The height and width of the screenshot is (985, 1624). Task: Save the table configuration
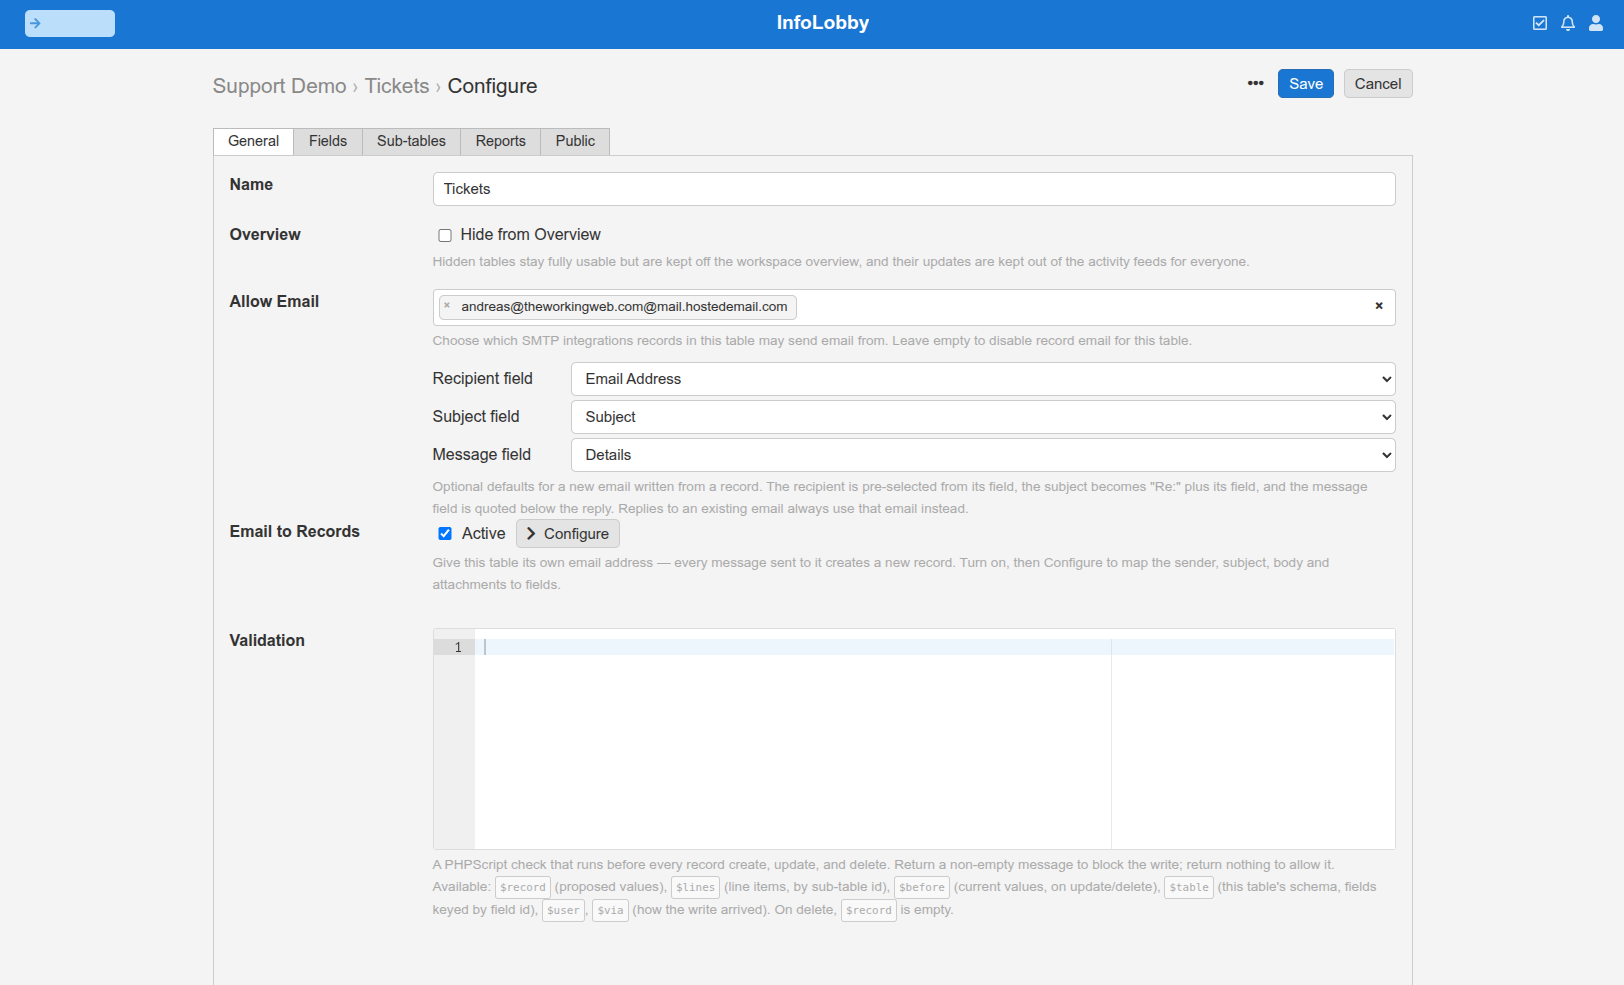[1305, 84]
